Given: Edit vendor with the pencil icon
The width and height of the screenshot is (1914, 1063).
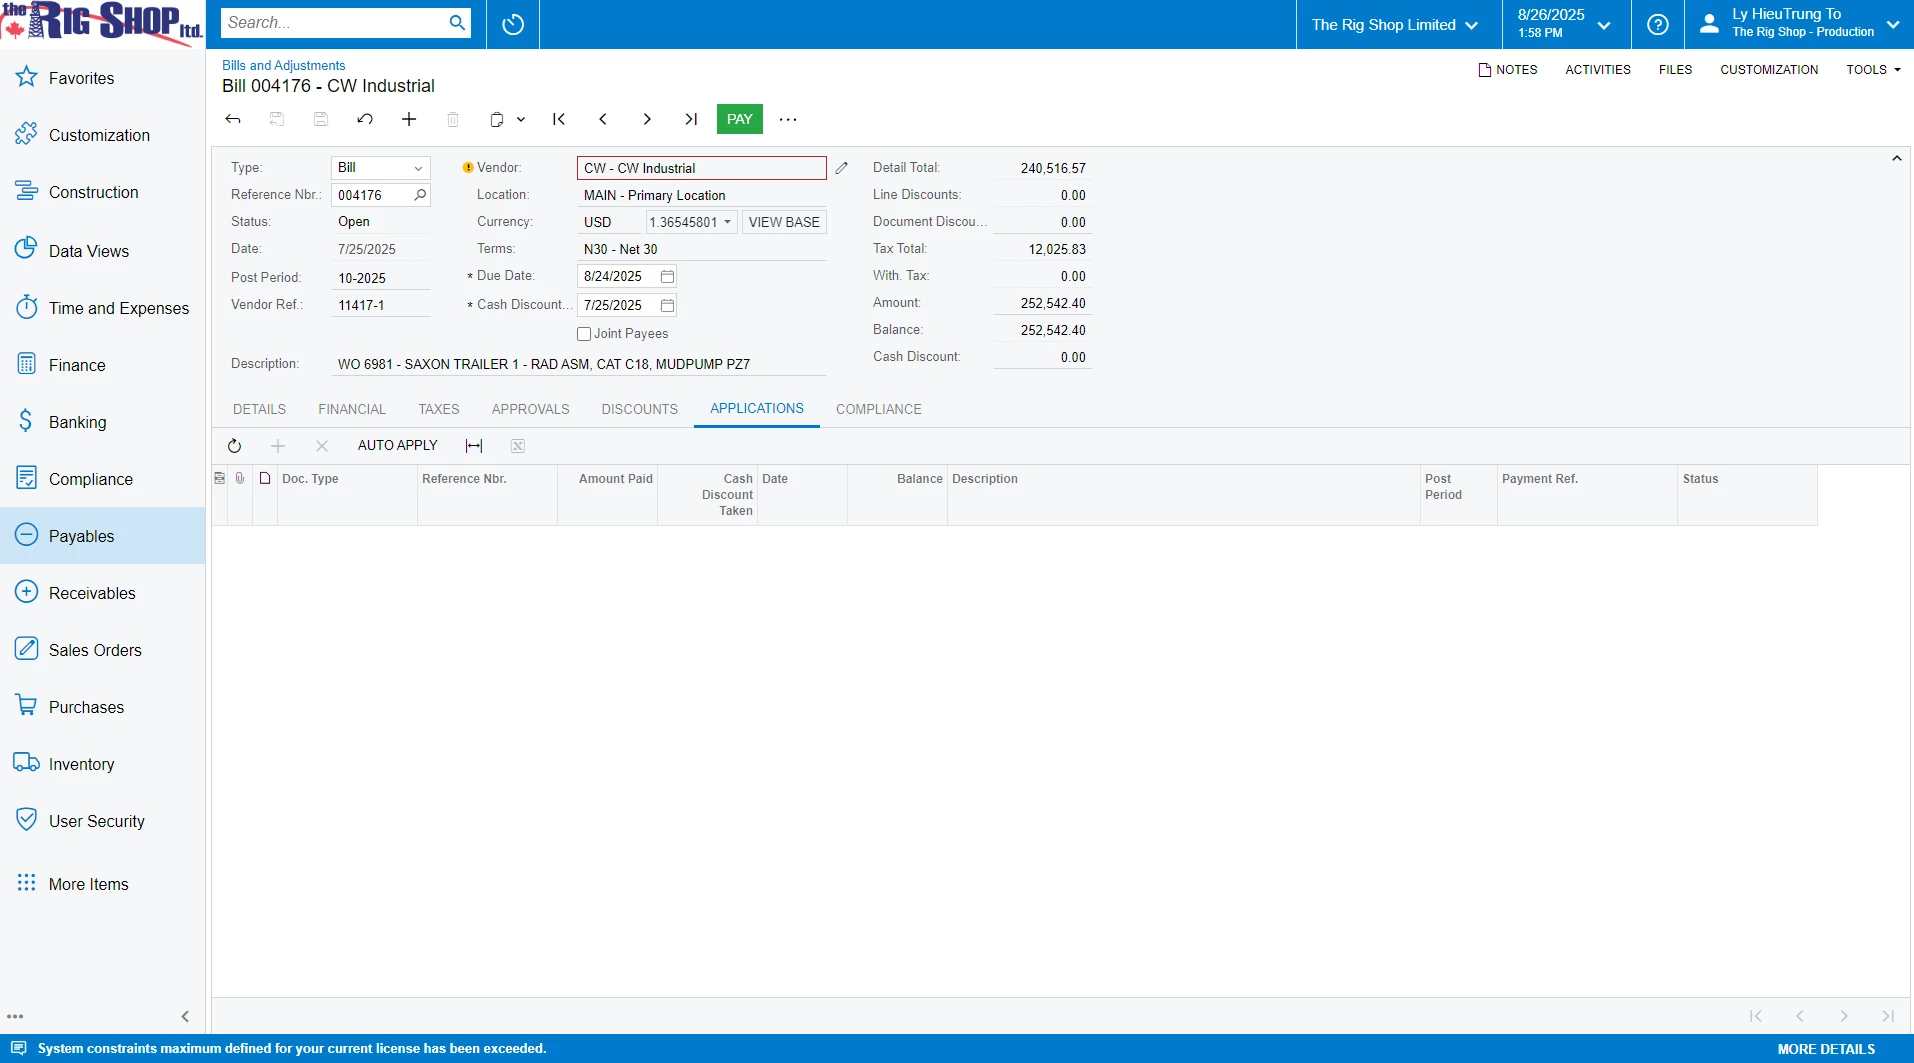Looking at the screenshot, I should 842,168.
